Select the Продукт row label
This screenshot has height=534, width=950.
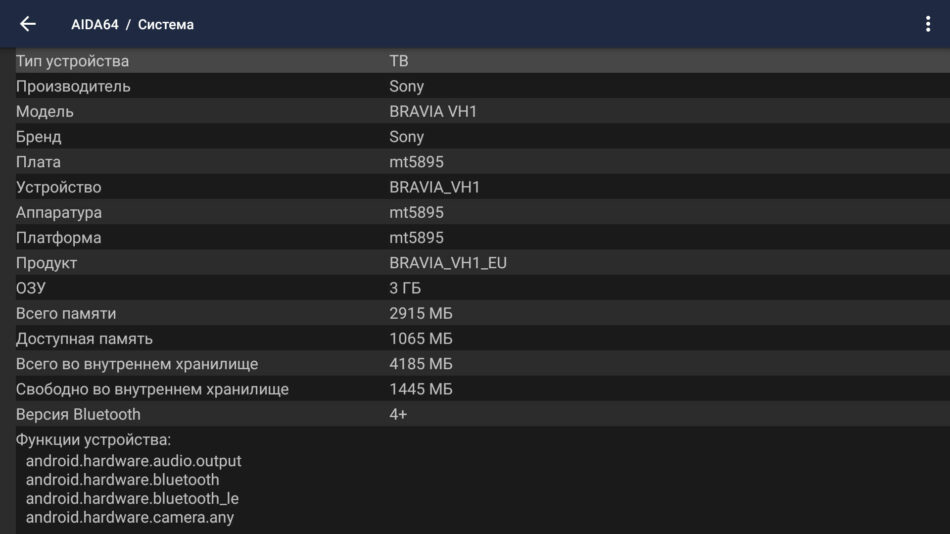47,263
